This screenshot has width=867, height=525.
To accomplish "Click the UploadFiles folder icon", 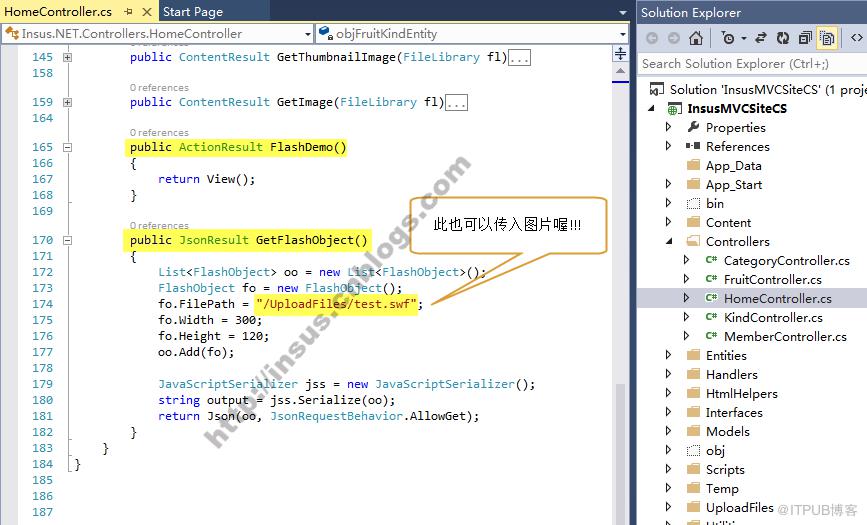I will tap(693, 507).
